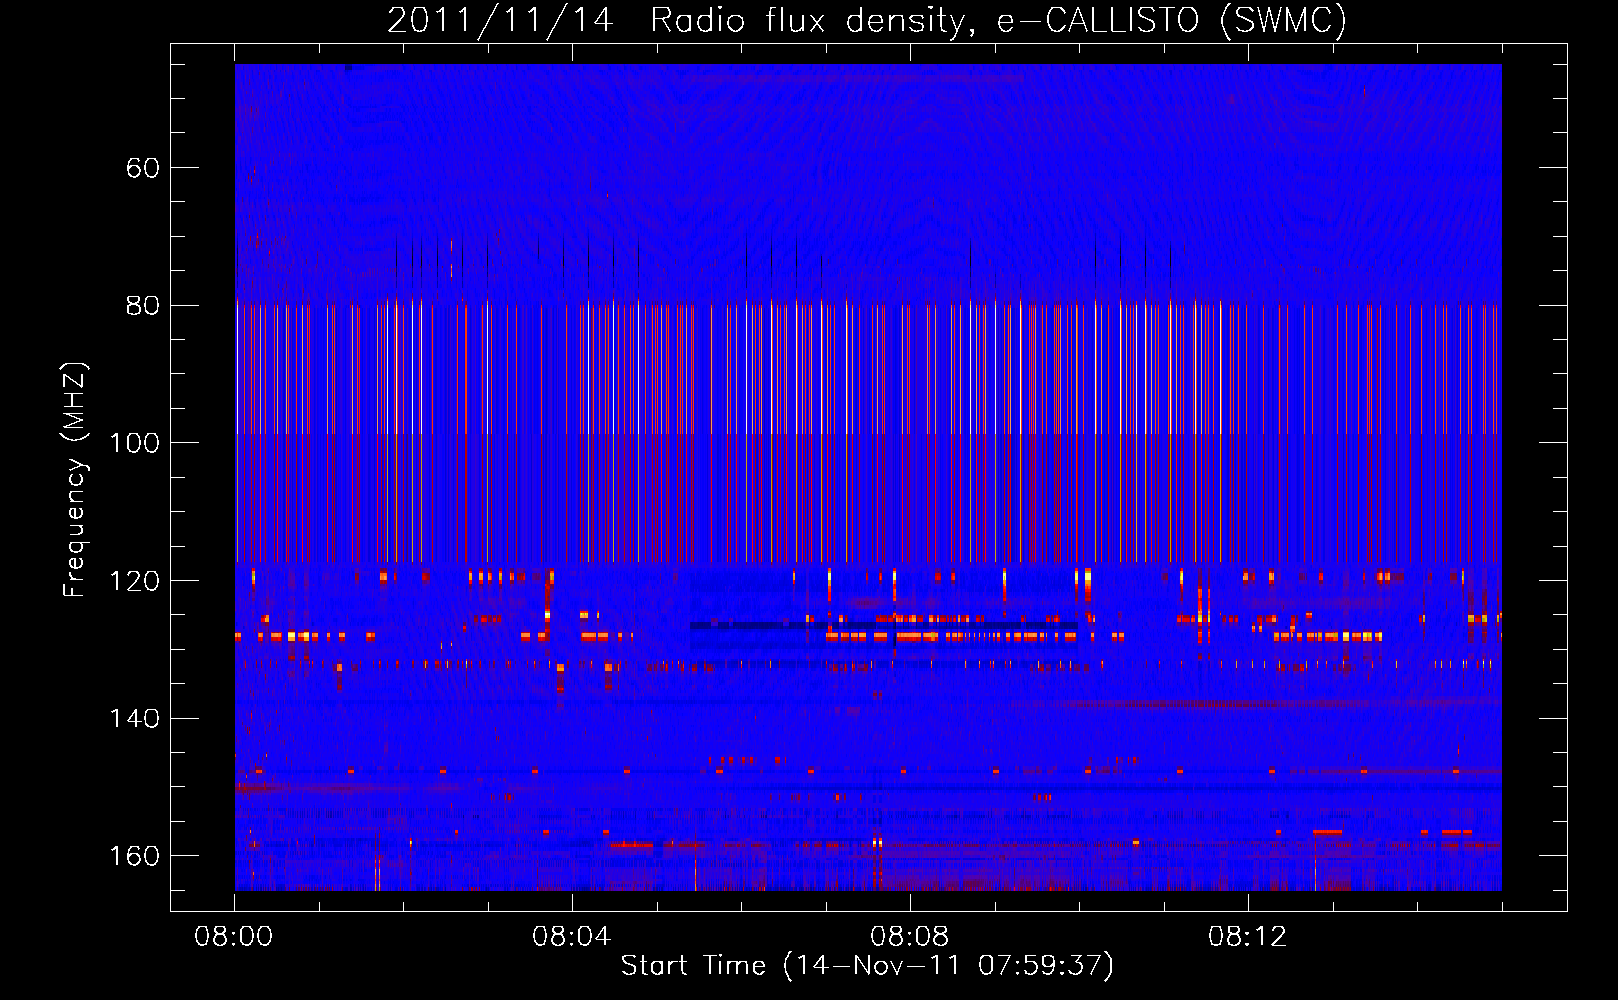Click the '160' frequency tick label

pyautogui.click(x=134, y=856)
